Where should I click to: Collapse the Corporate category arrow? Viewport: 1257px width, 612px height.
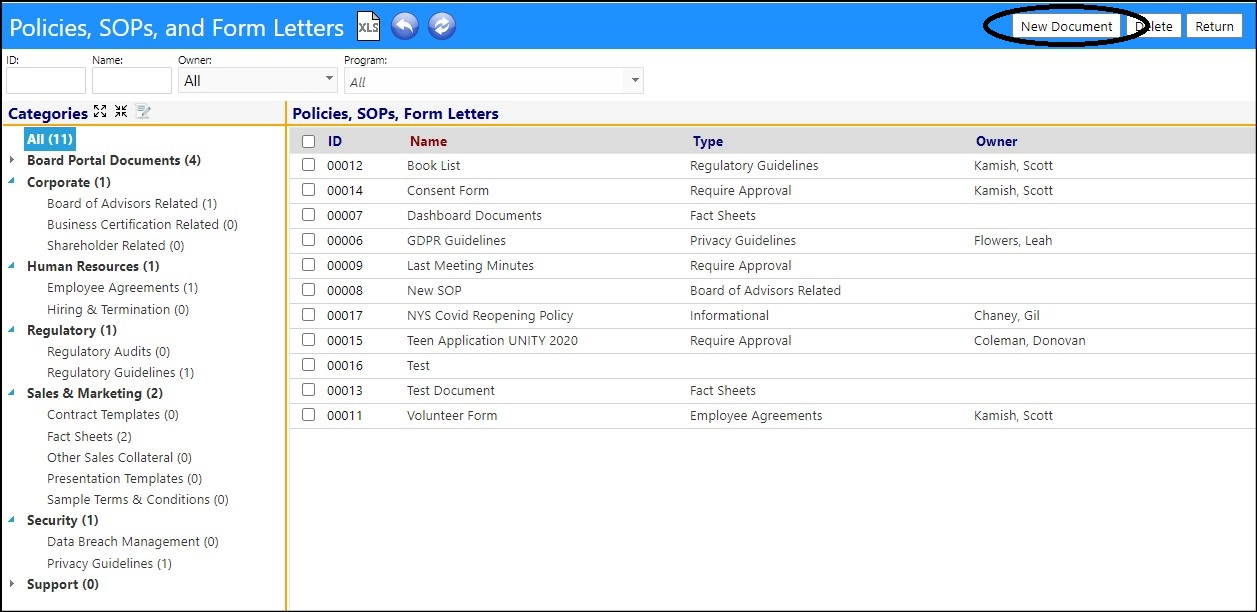pos(12,182)
